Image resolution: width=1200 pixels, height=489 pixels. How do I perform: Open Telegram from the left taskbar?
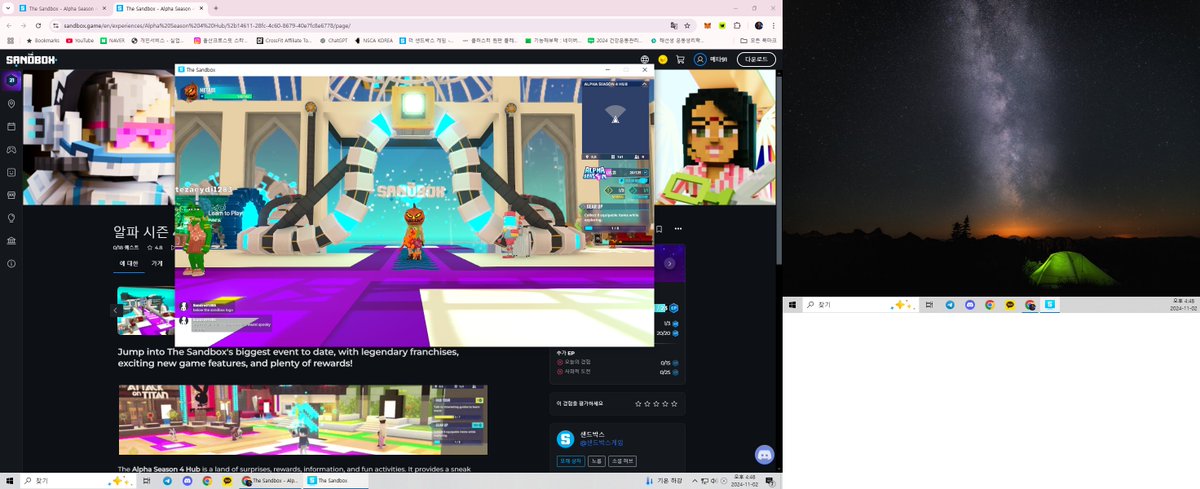pyautogui.click(x=167, y=481)
